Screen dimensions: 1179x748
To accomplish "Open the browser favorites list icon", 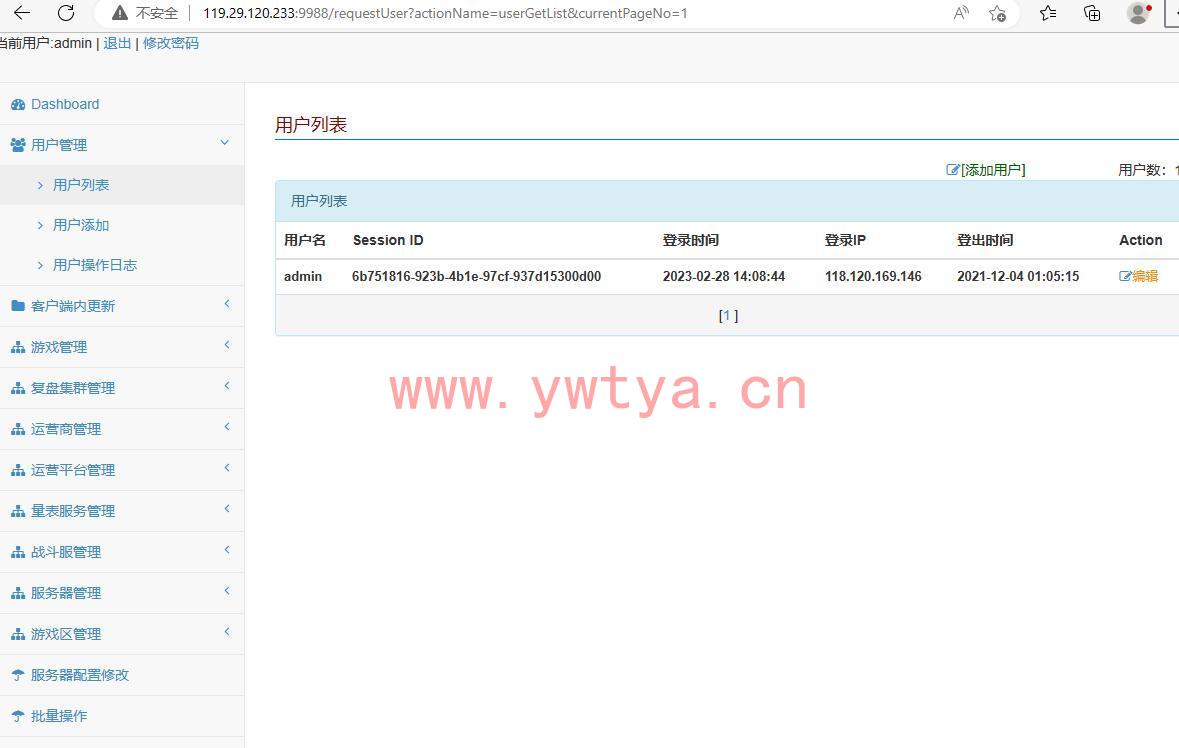I will coord(1047,13).
